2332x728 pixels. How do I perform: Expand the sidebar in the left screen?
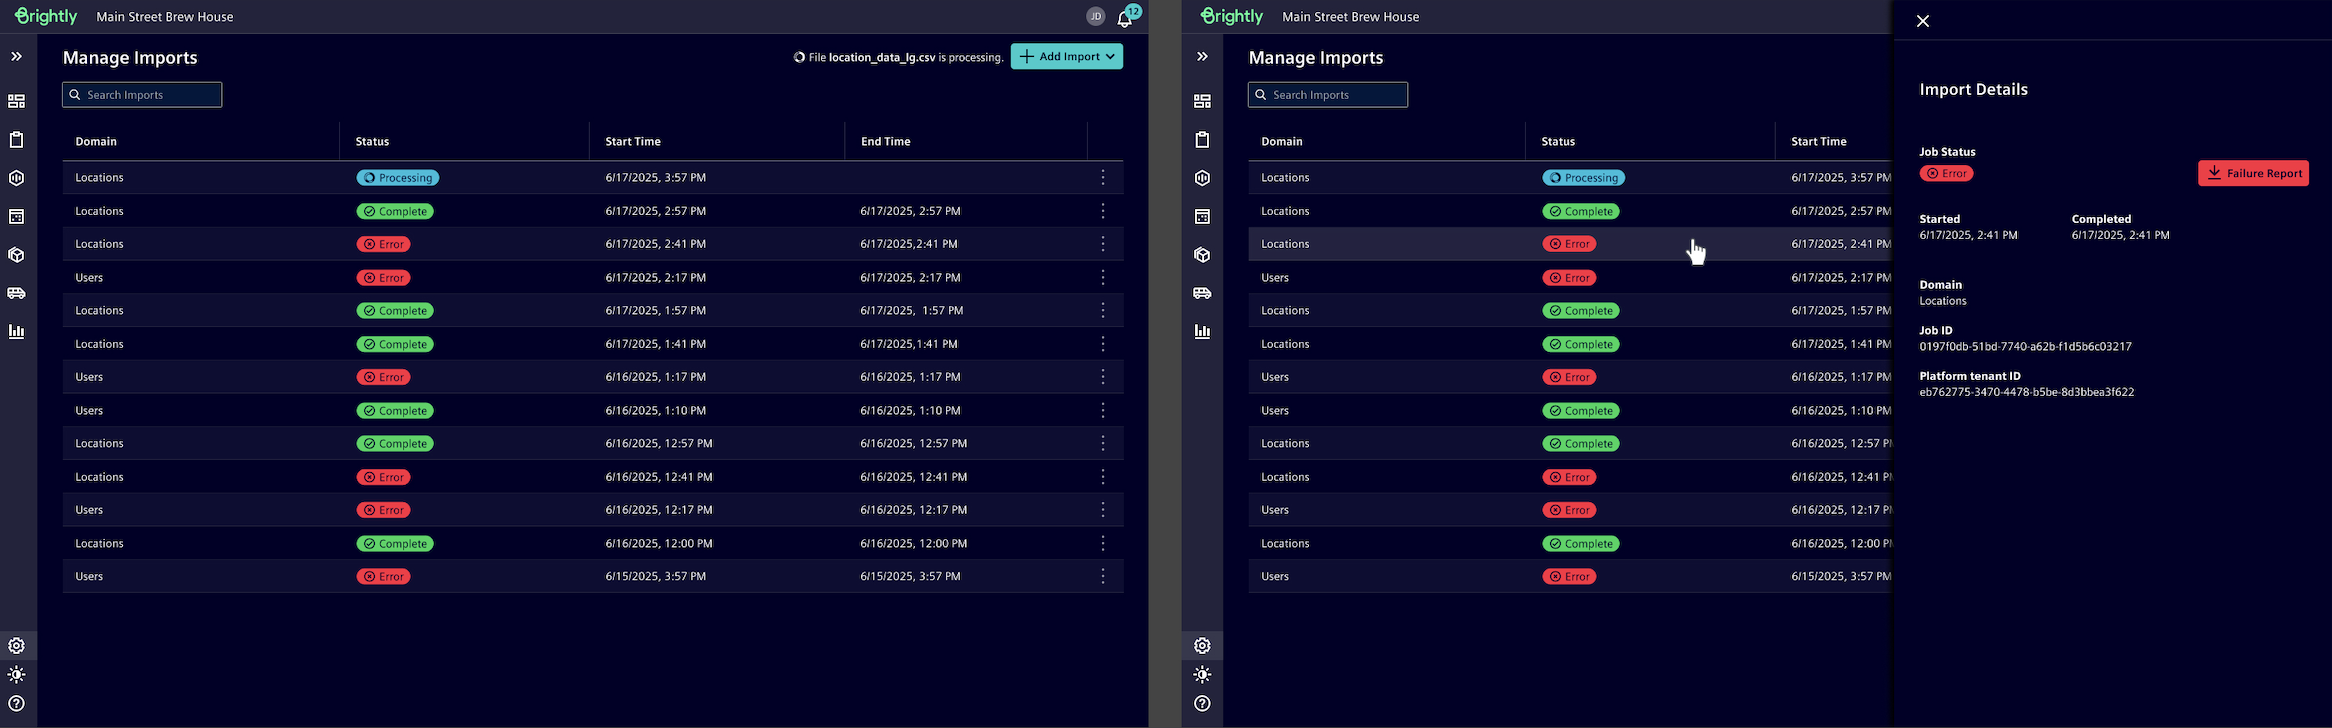(16, 57)
